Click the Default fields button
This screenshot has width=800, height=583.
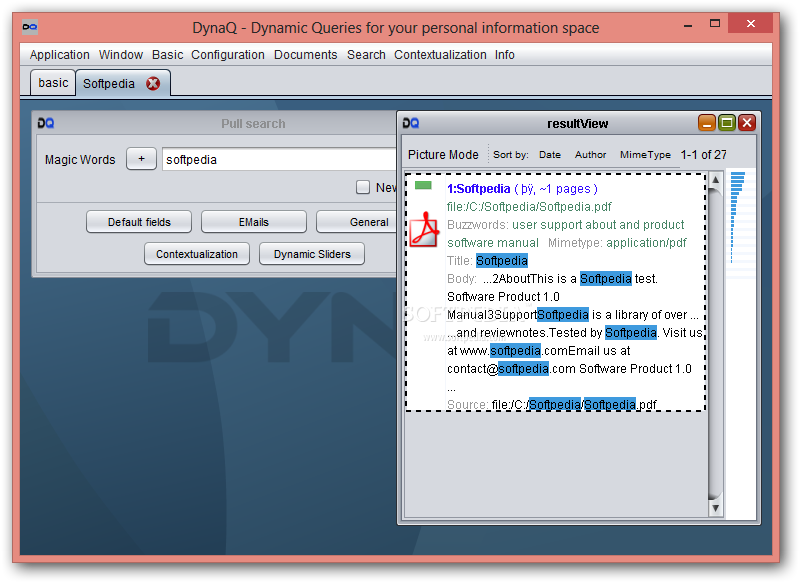(139, 222)
